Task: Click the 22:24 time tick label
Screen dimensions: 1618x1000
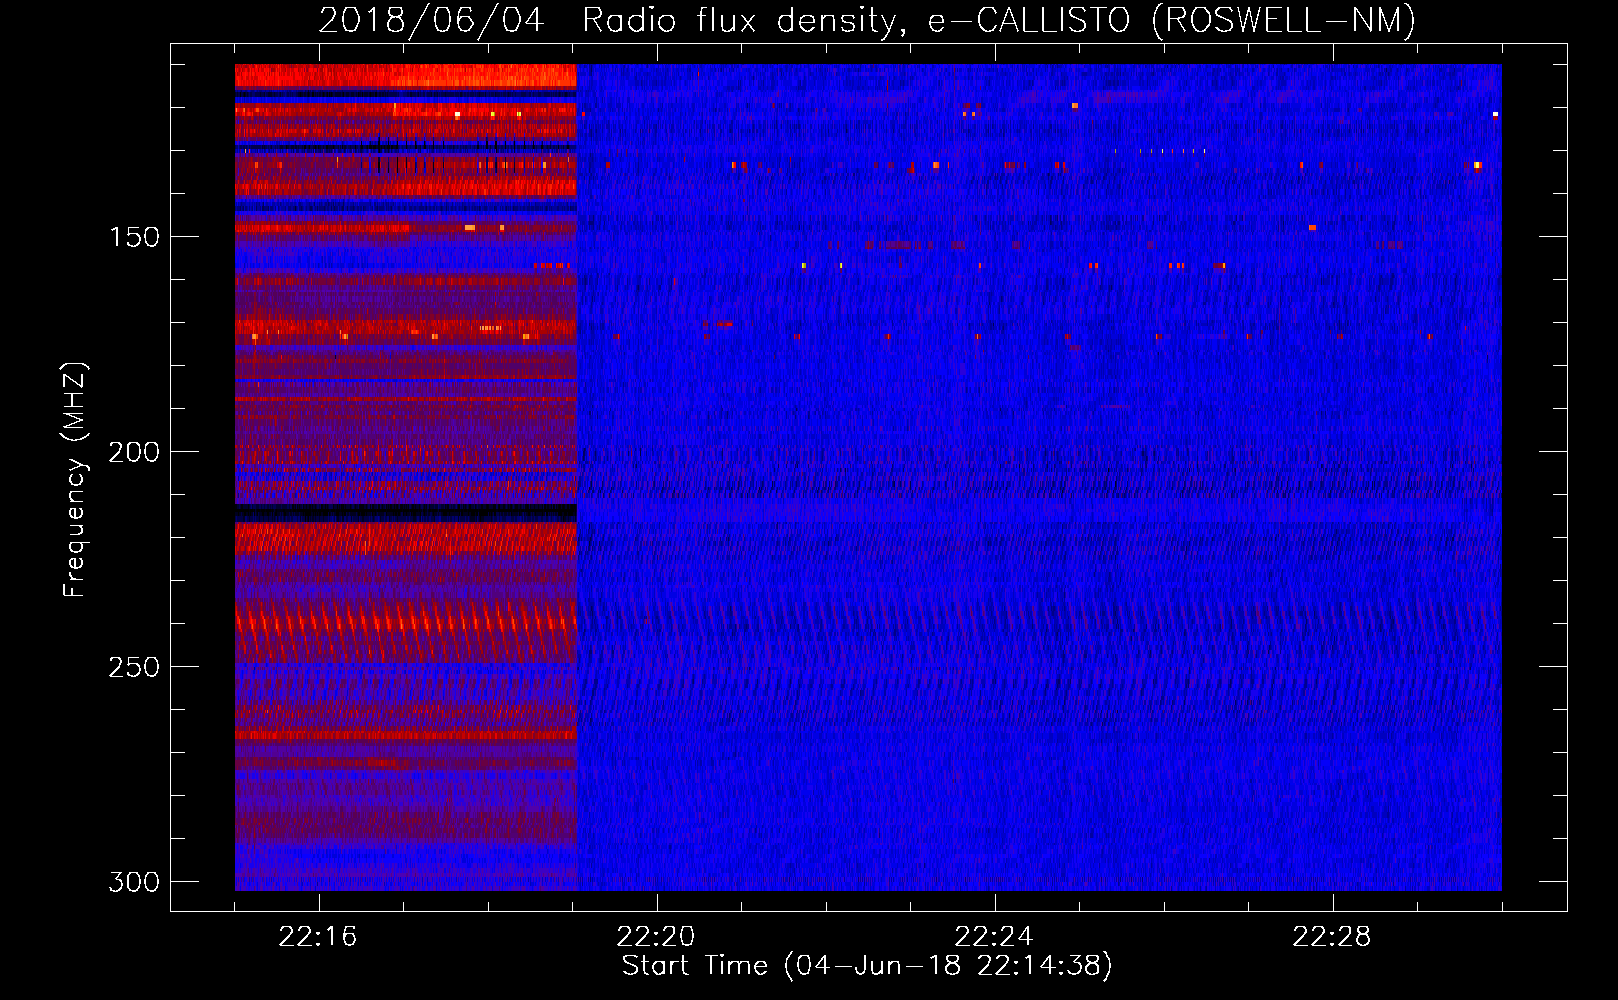Action: (x=994, y=937)
